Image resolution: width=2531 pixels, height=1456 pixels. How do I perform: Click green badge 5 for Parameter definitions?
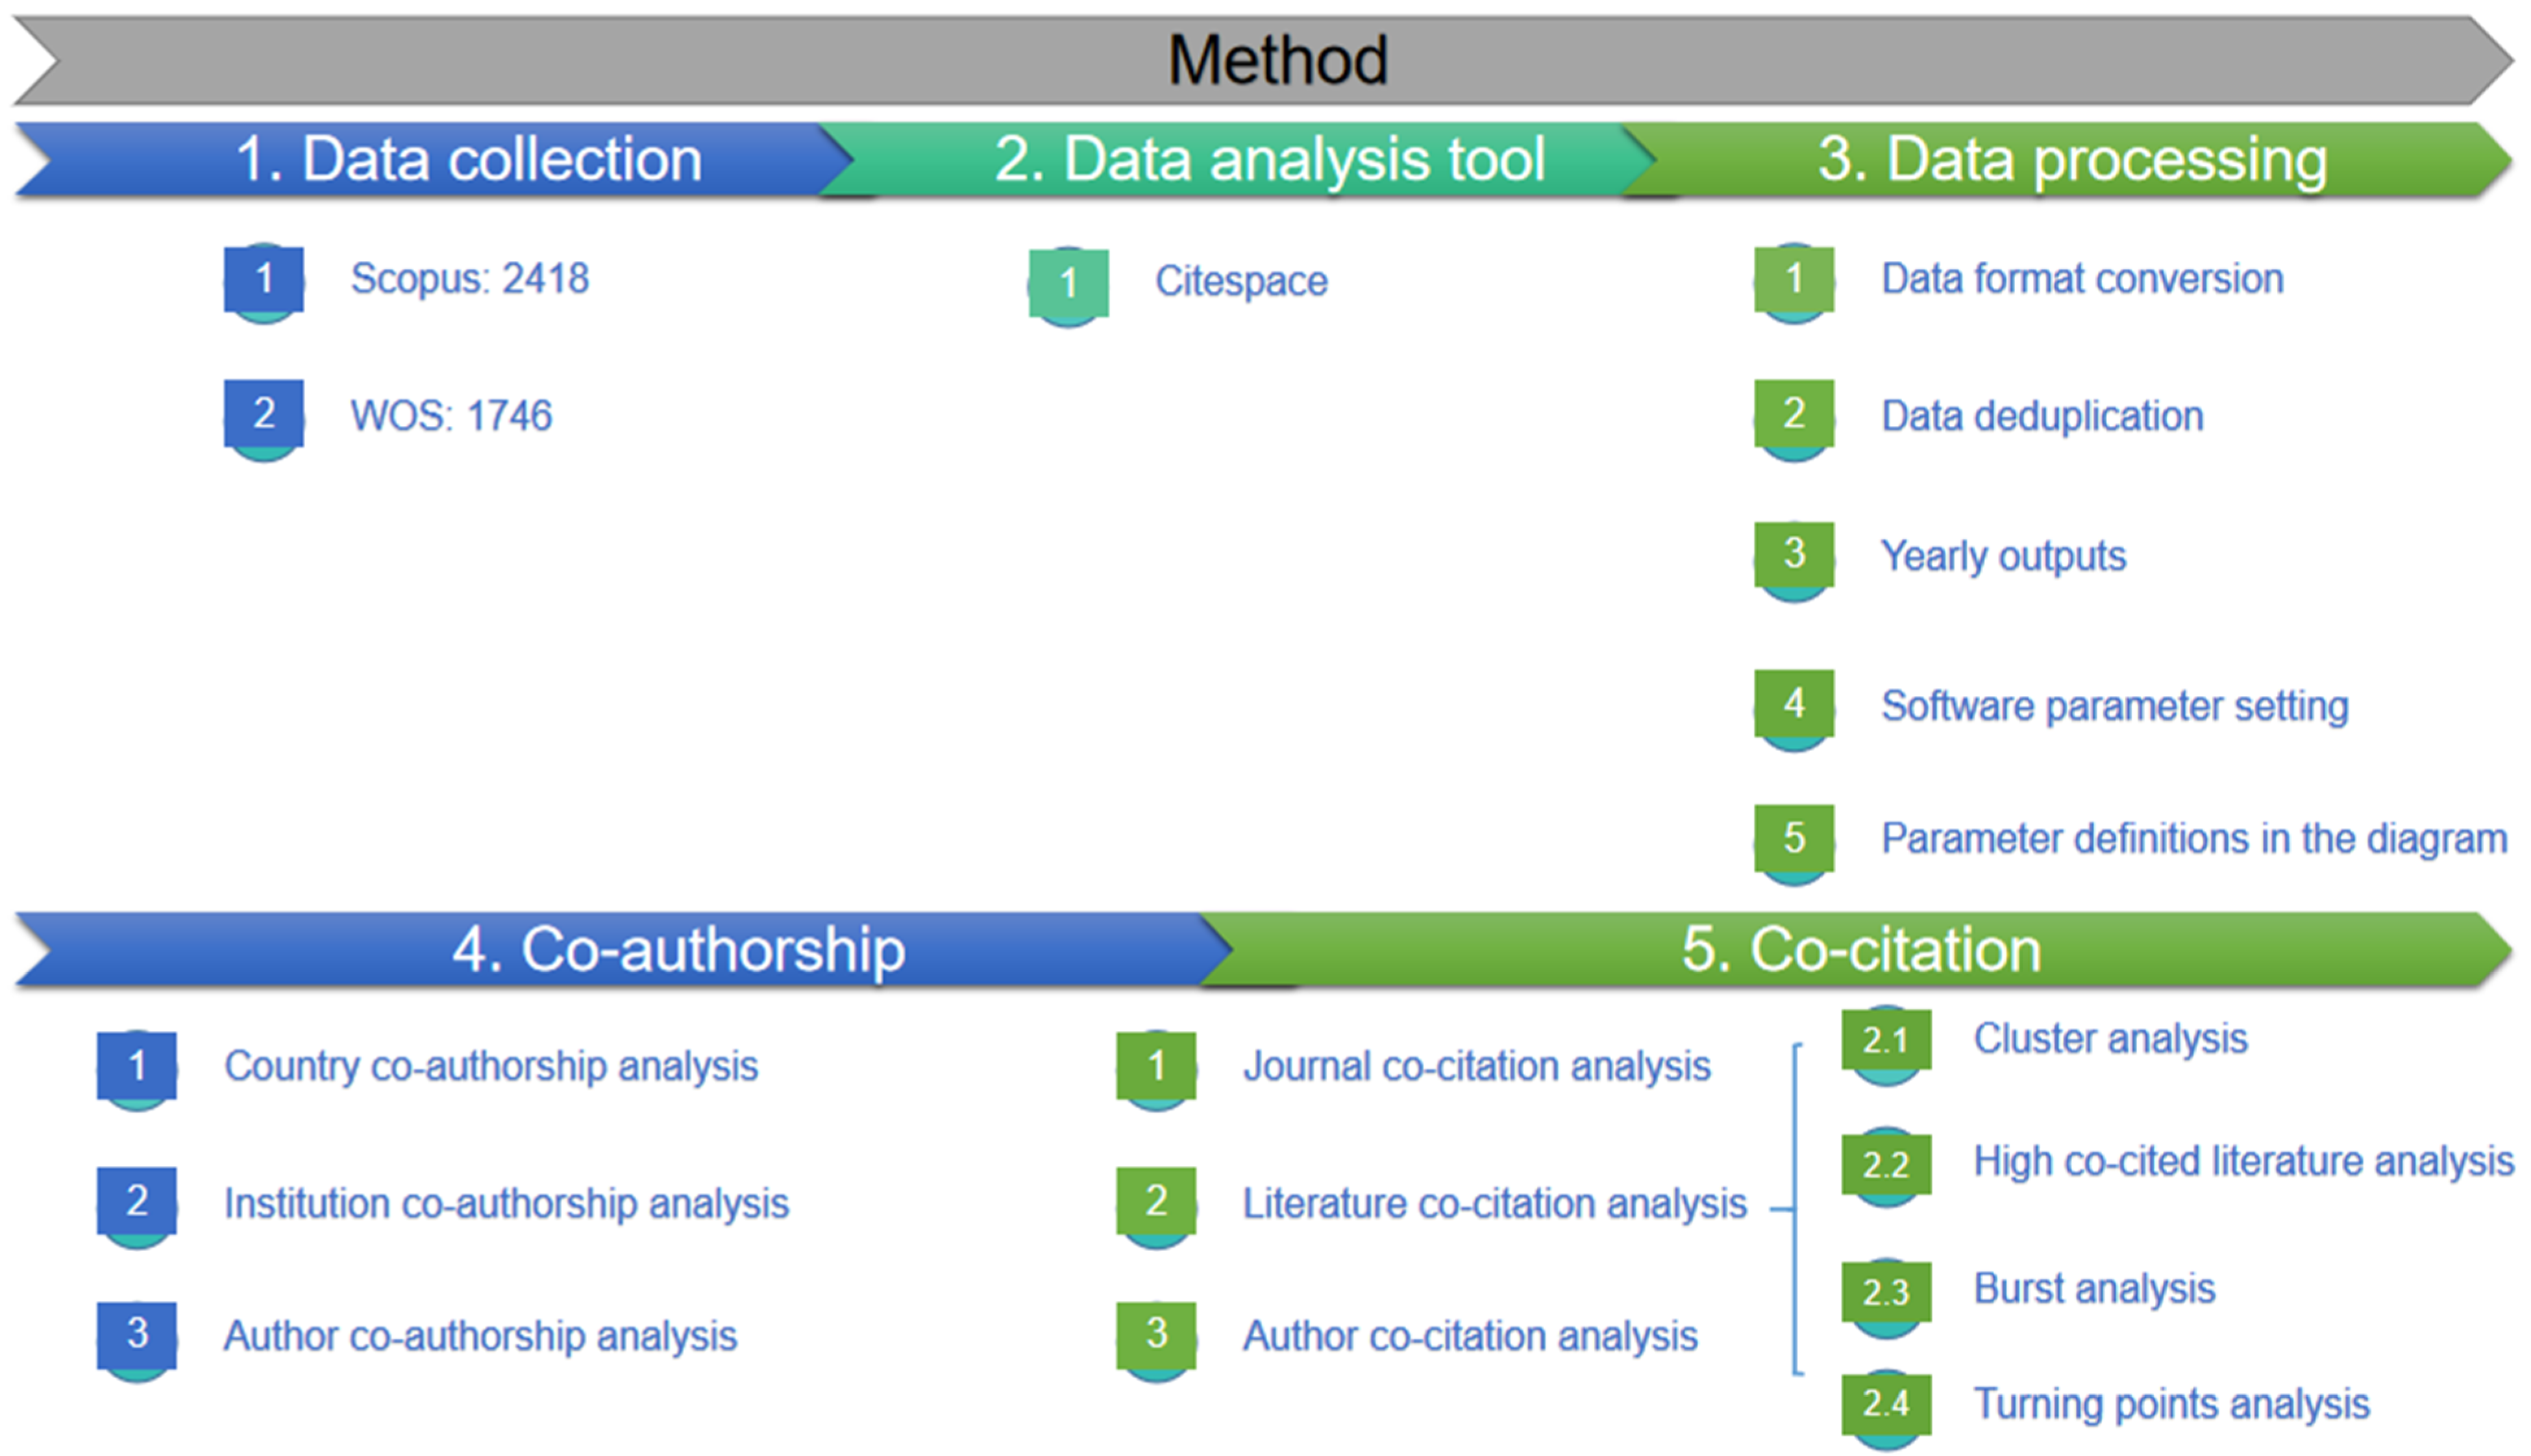1794,838
